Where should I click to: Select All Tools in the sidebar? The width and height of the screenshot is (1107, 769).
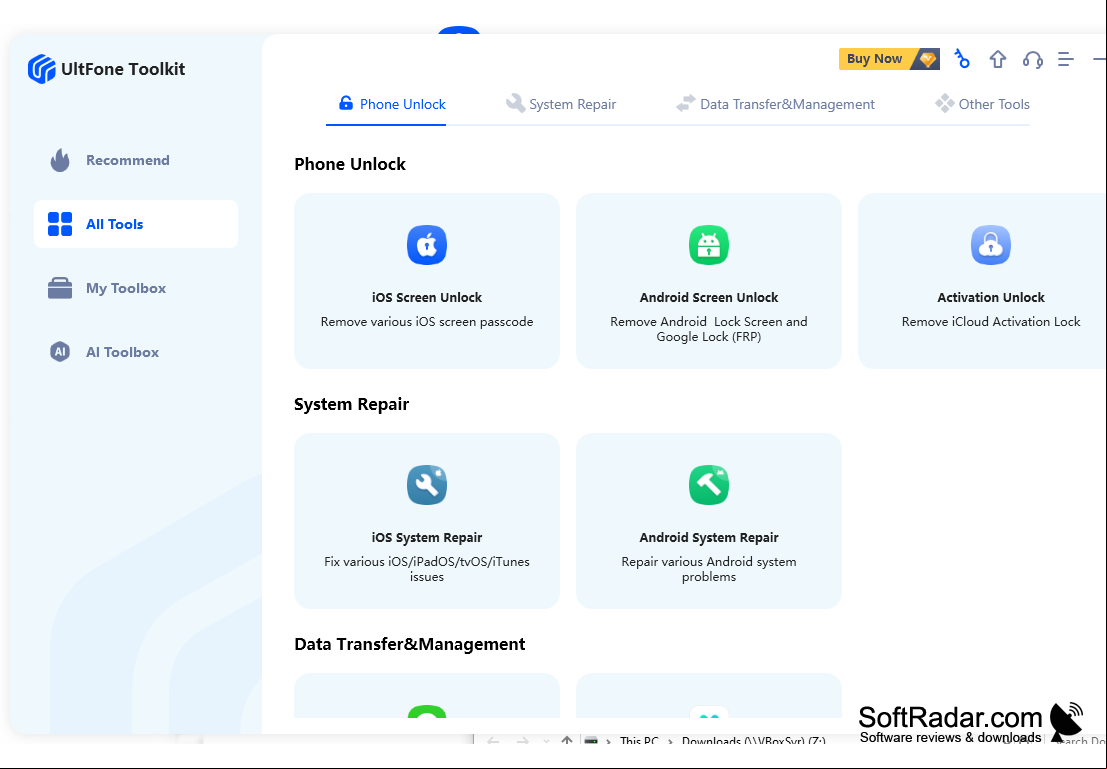click(x=136, y=224)
